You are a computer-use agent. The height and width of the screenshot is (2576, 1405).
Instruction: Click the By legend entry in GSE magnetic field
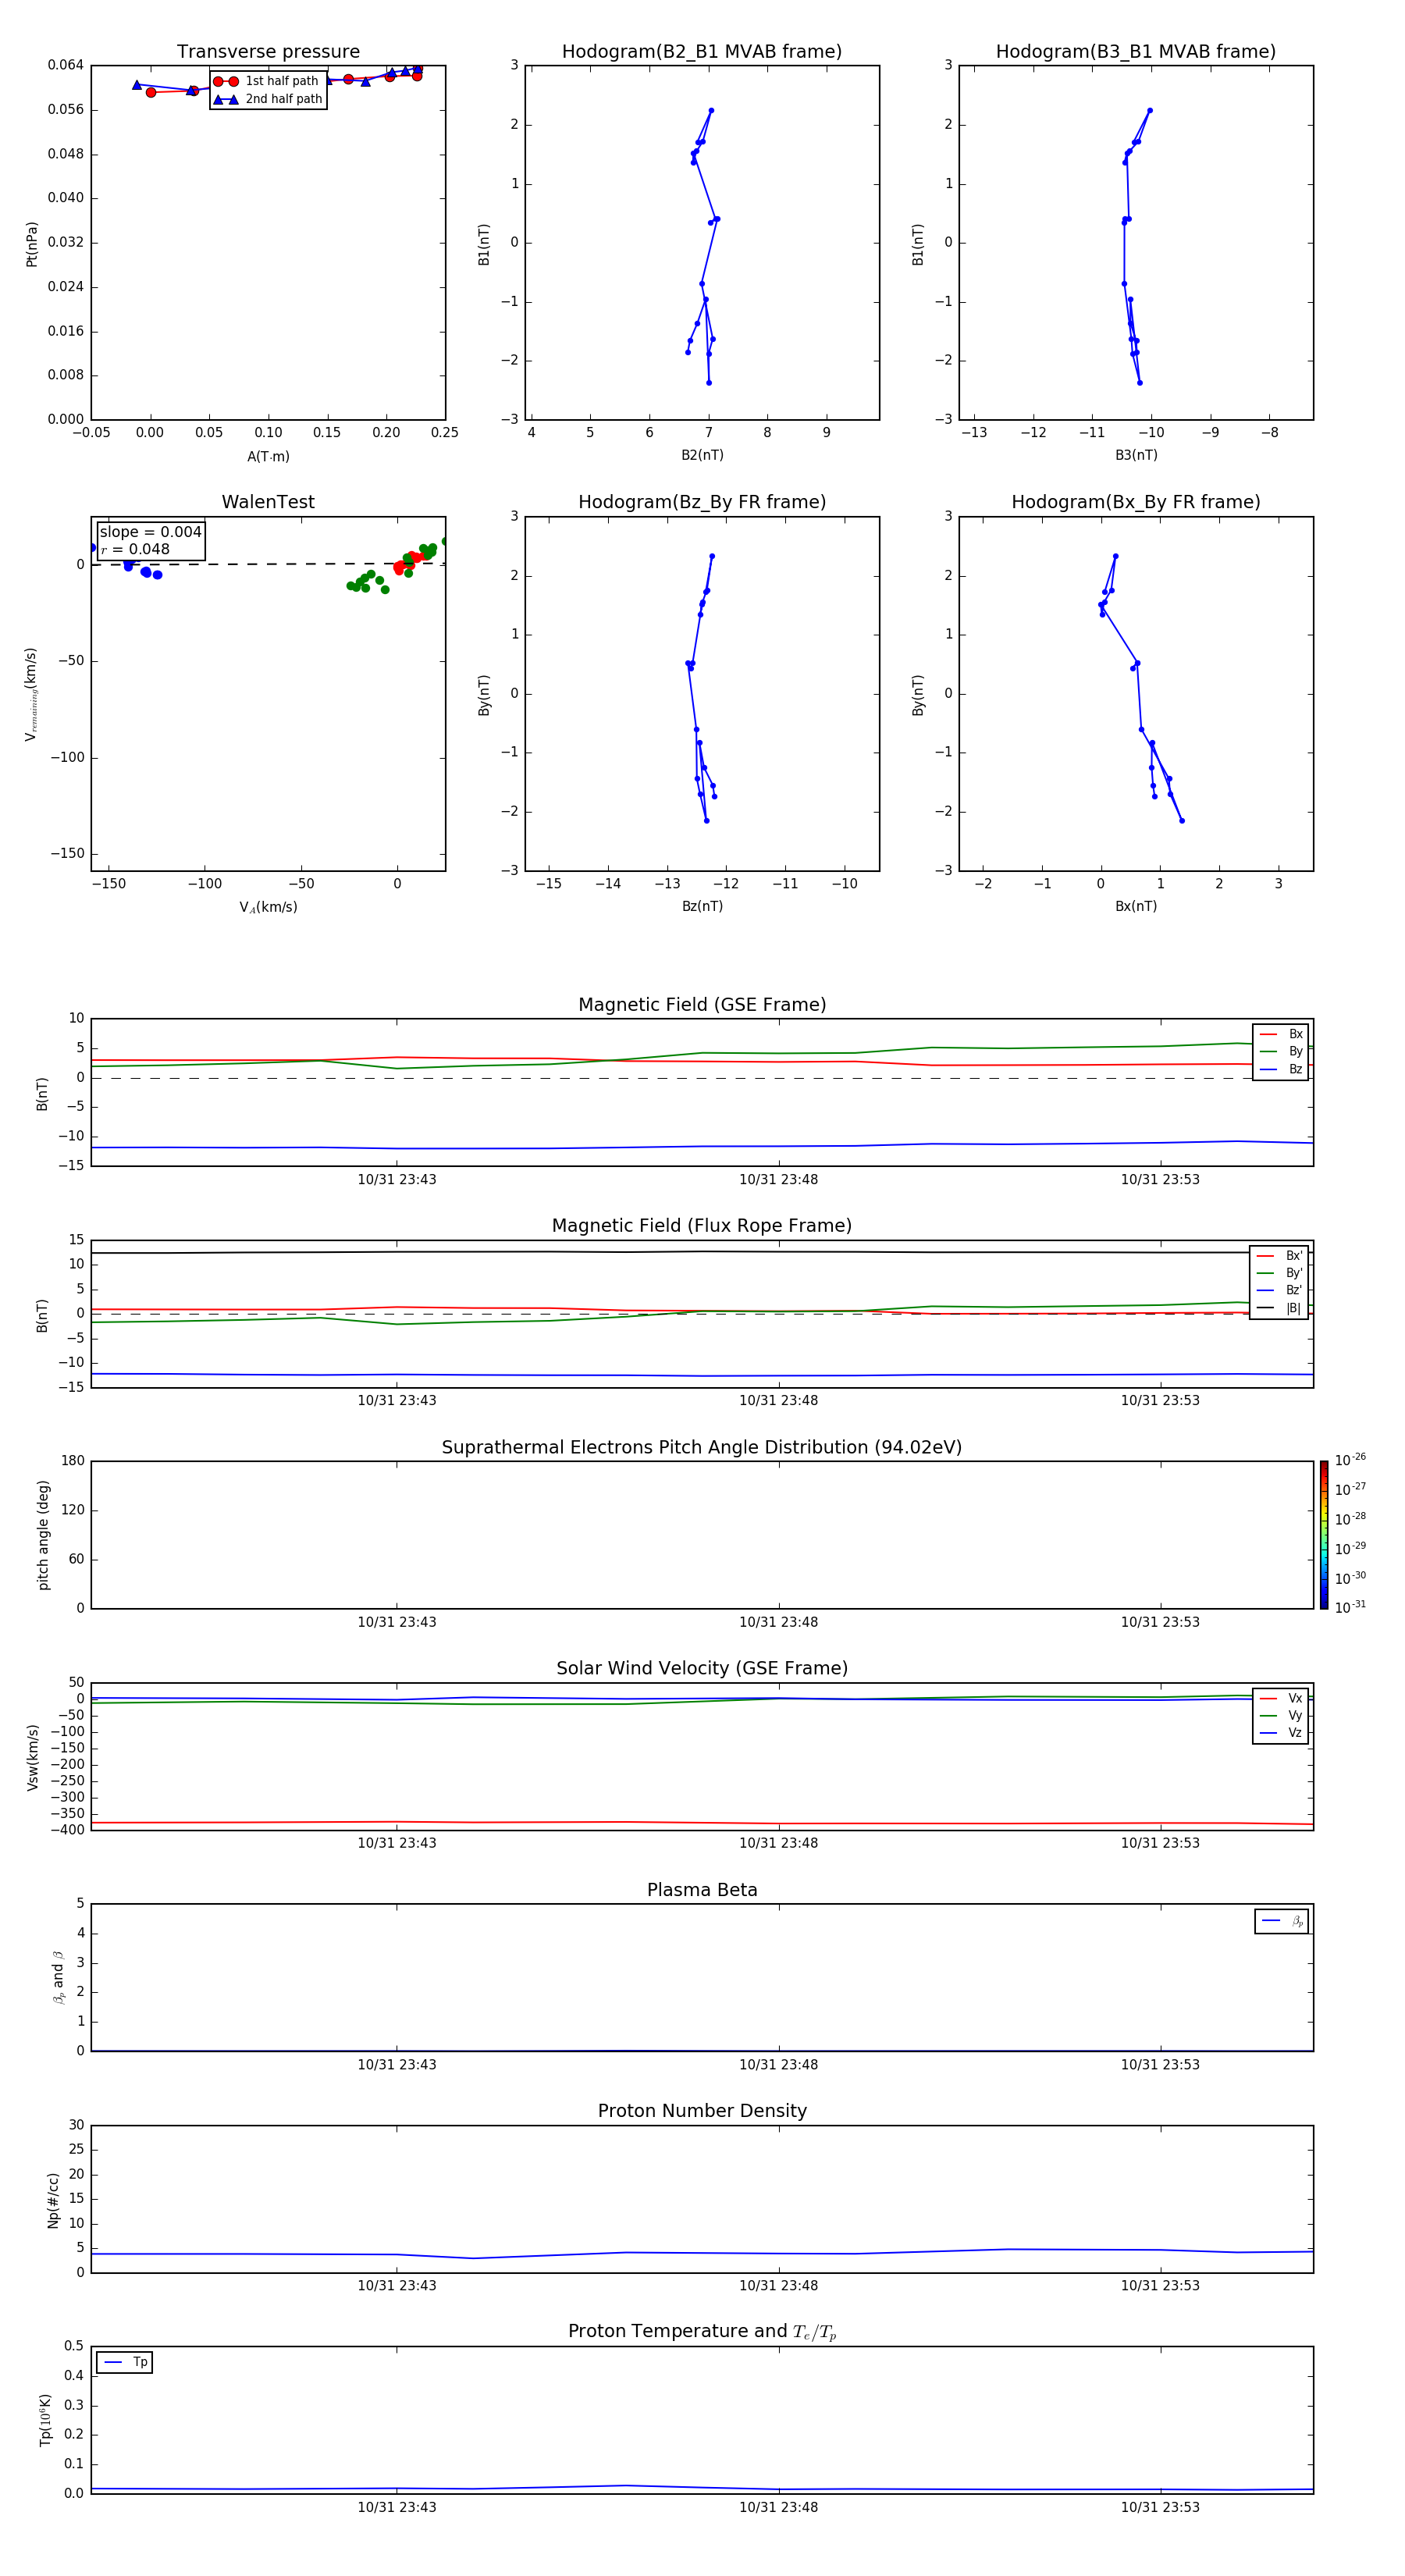coord(1281,1052)
